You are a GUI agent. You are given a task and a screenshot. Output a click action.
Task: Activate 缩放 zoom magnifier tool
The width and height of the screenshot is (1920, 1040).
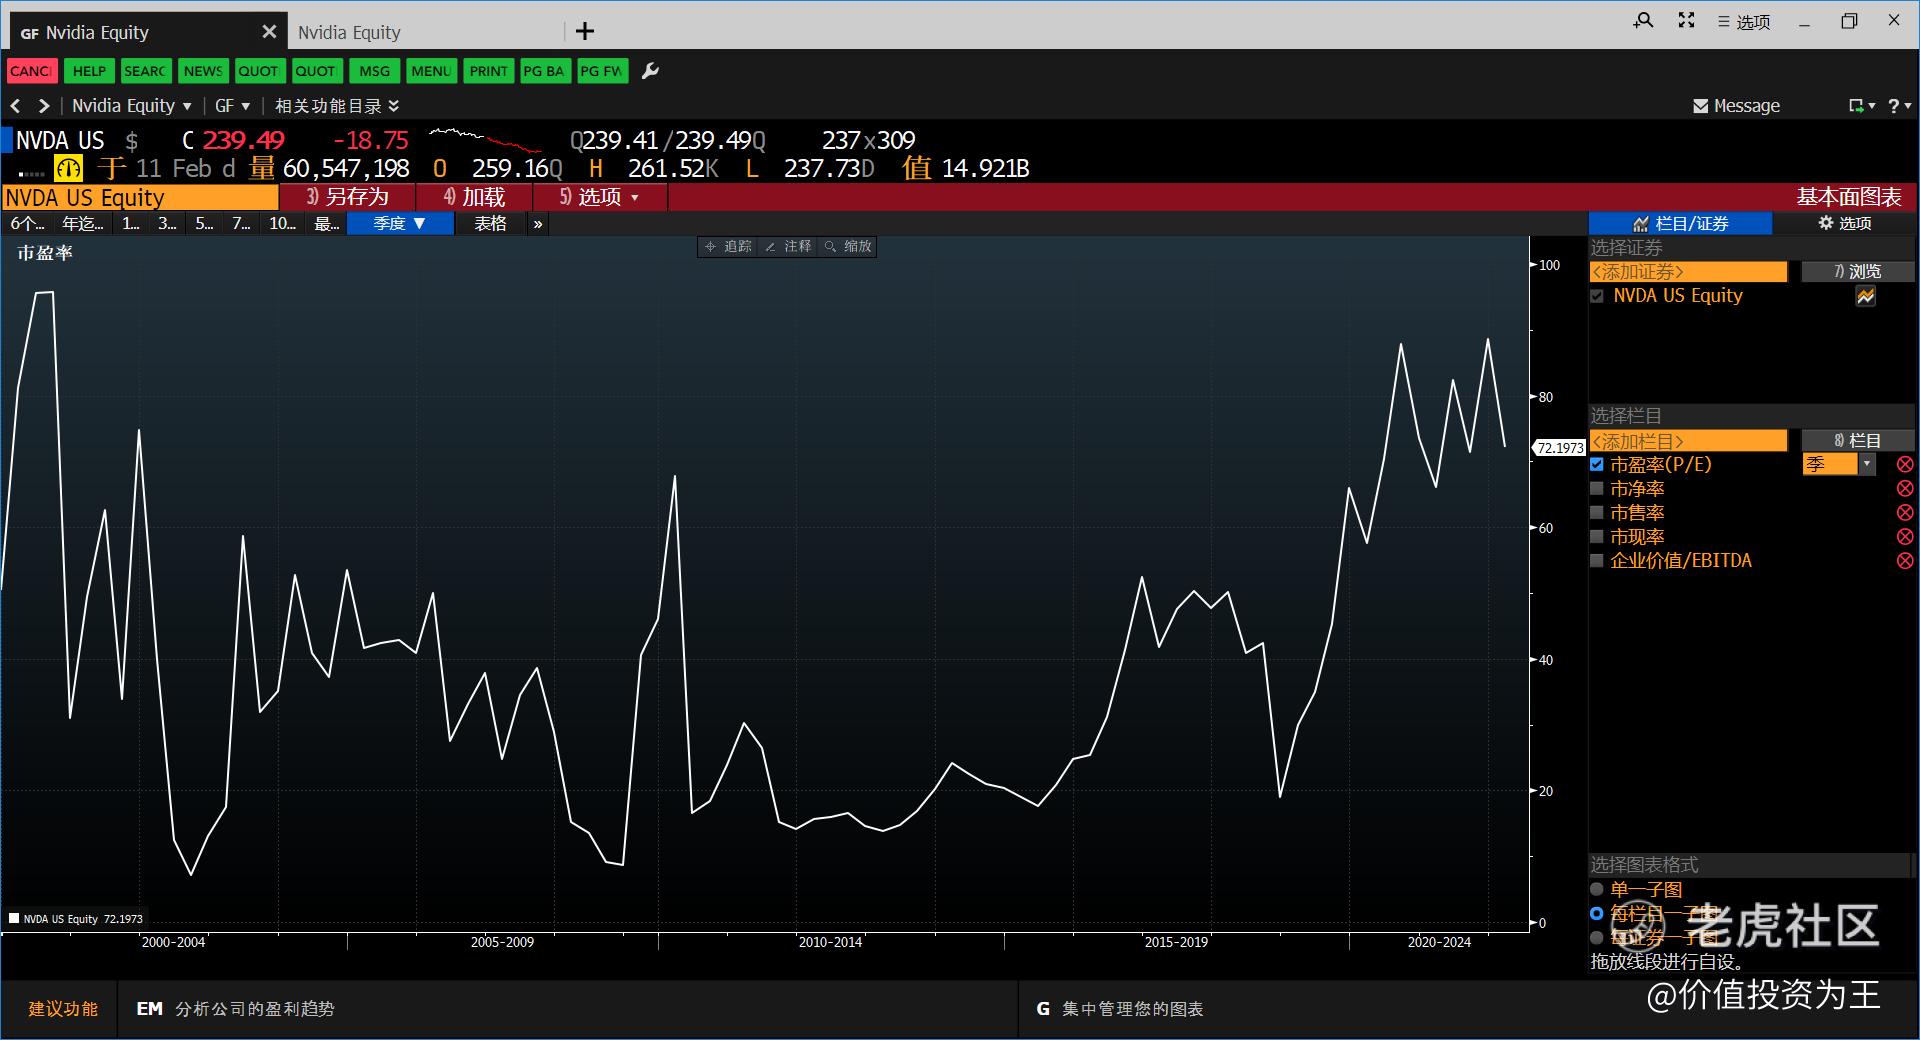point(847,246)
